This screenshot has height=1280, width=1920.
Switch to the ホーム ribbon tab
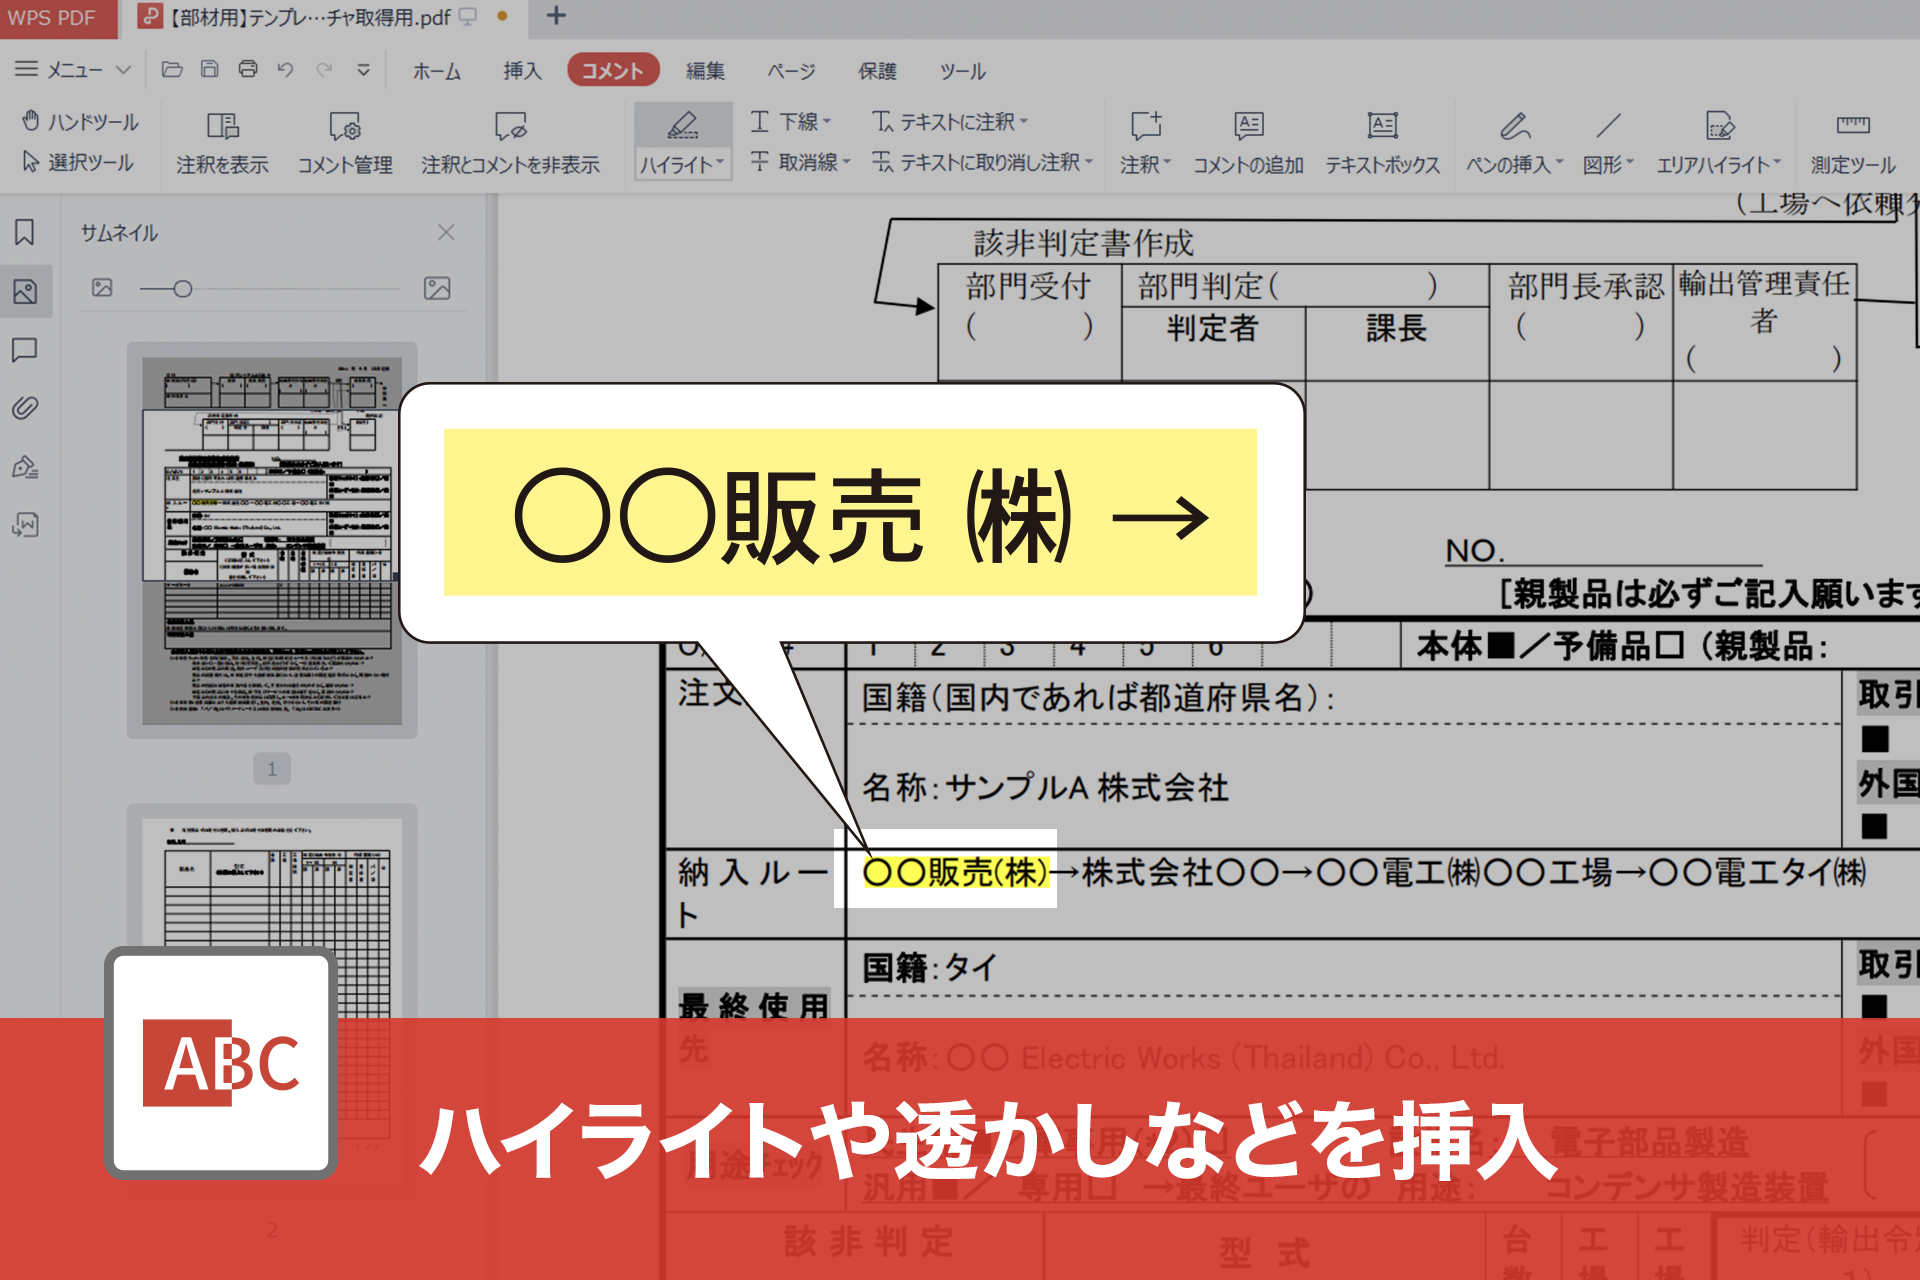[x=436, y=70]
